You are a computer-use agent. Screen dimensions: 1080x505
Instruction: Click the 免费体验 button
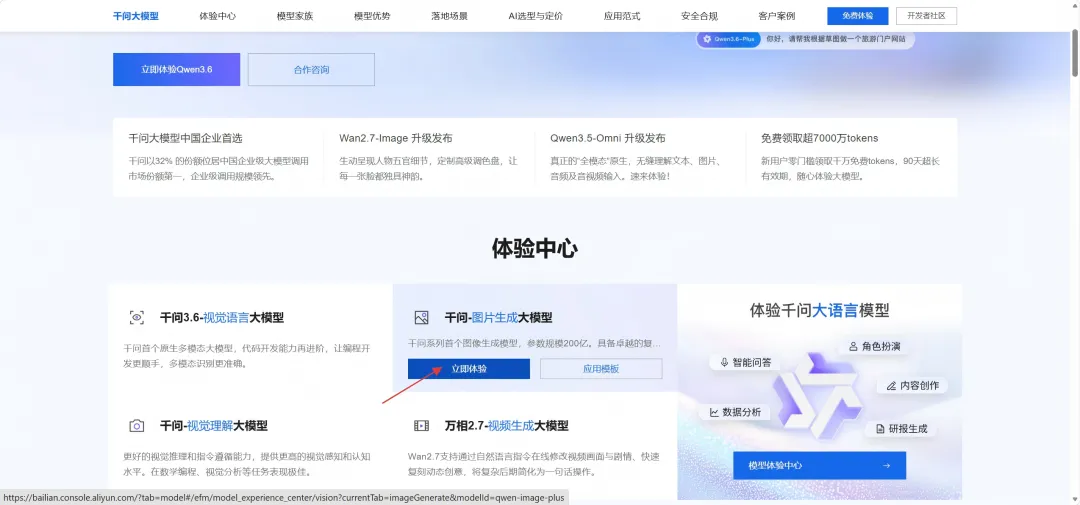click(858, 16)
